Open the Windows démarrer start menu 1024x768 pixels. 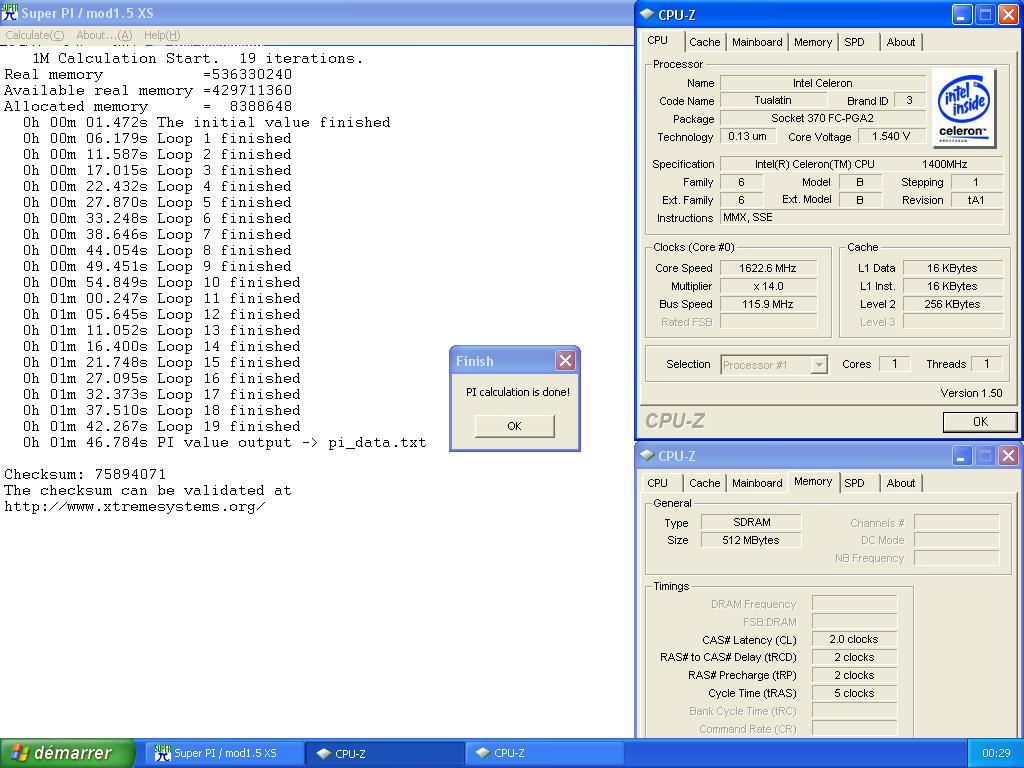tap(67, 753)
